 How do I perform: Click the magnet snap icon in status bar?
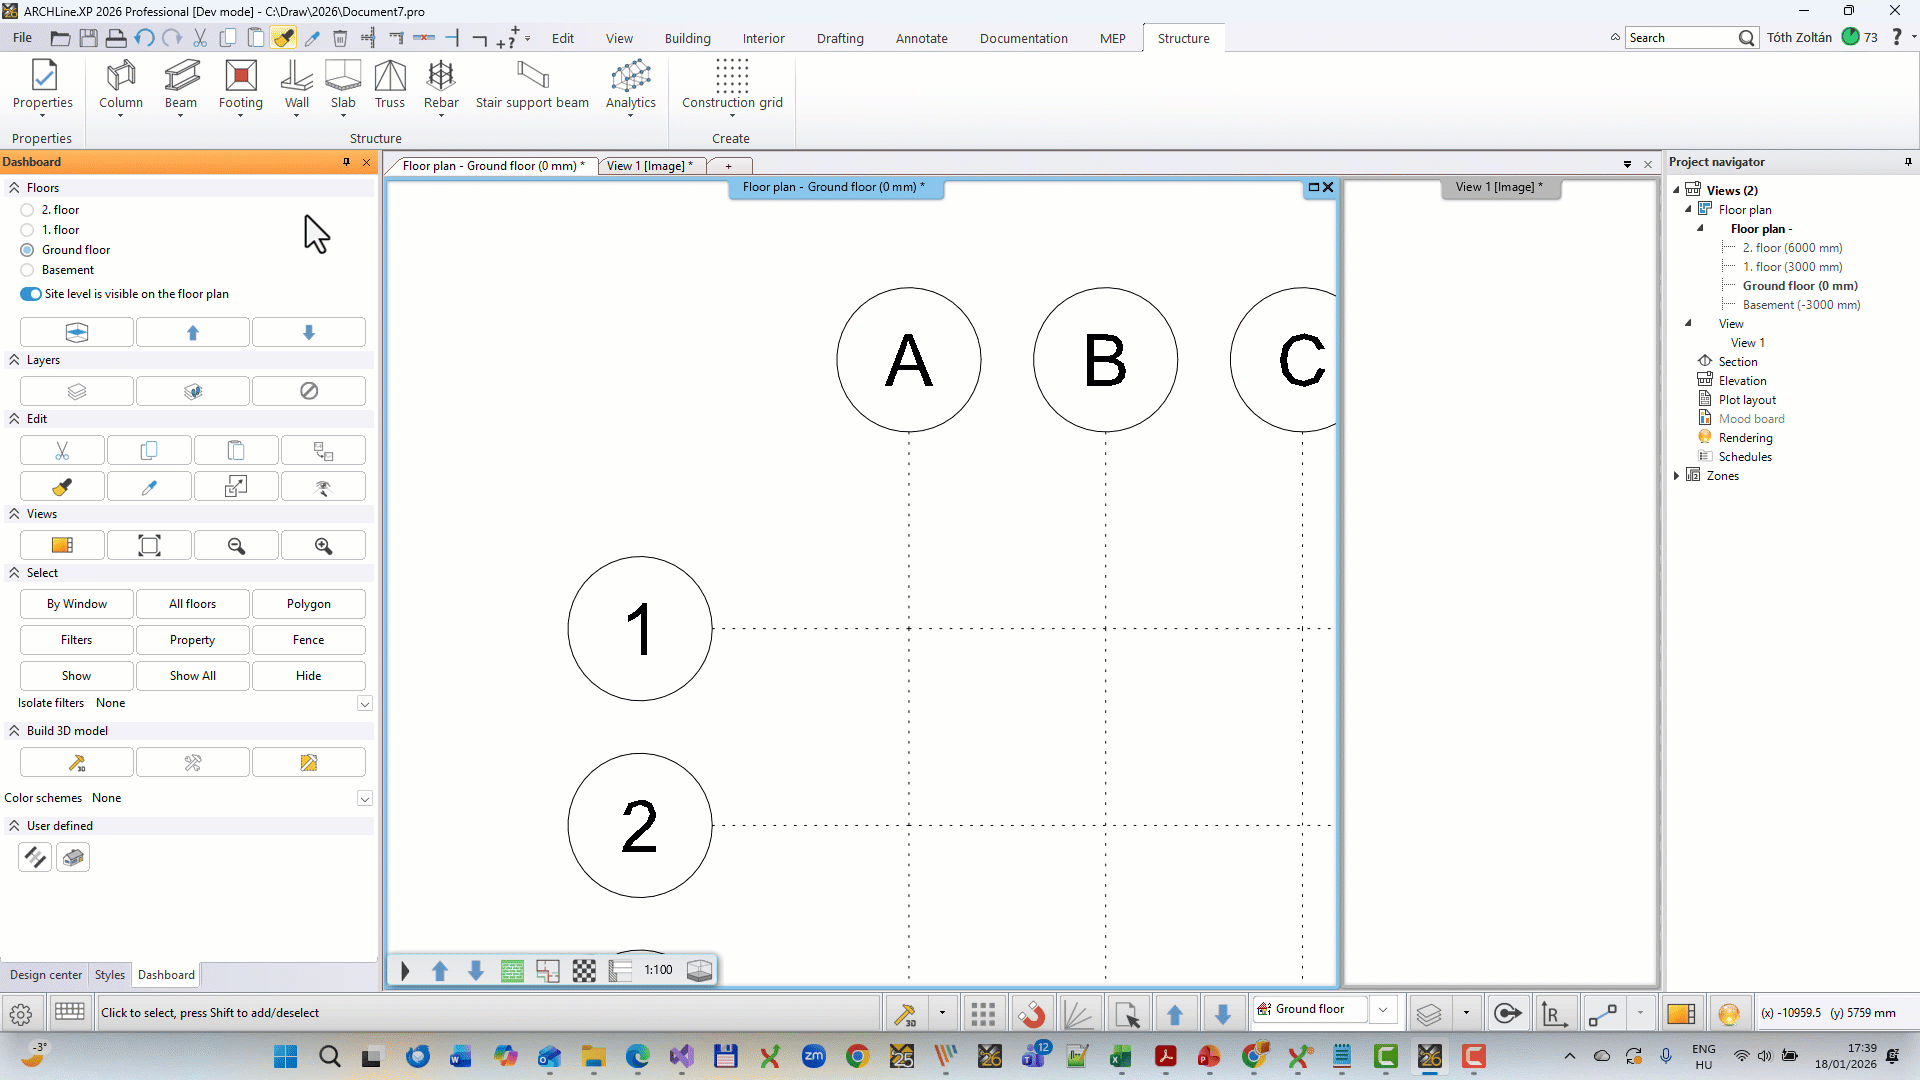pyautogui.click(x=1032, y=1013)
